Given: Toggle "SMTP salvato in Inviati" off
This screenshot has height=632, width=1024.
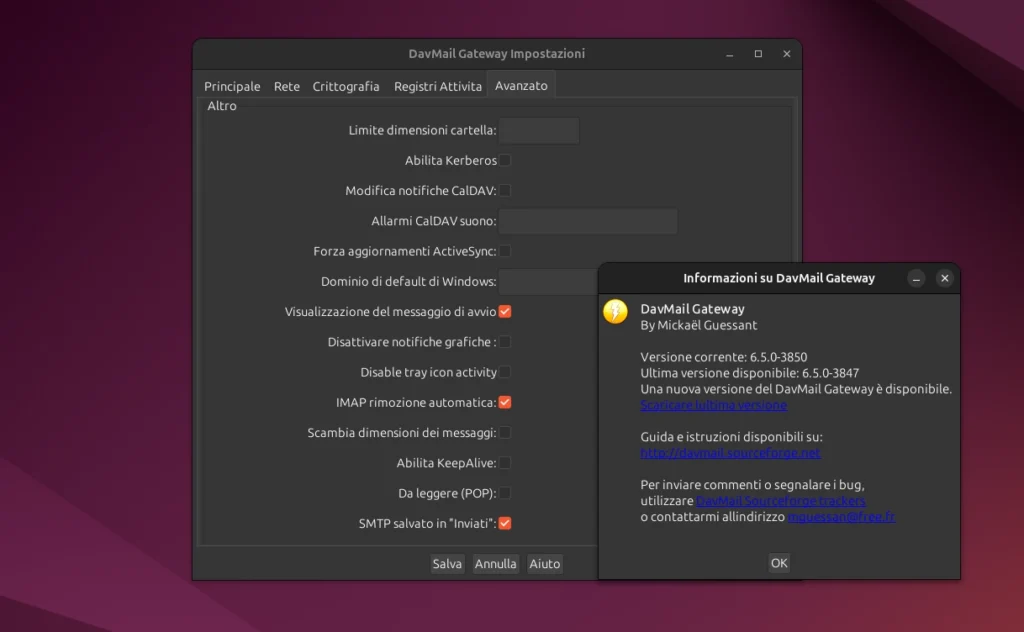Looking at the screenshot, I should [505, 523].
